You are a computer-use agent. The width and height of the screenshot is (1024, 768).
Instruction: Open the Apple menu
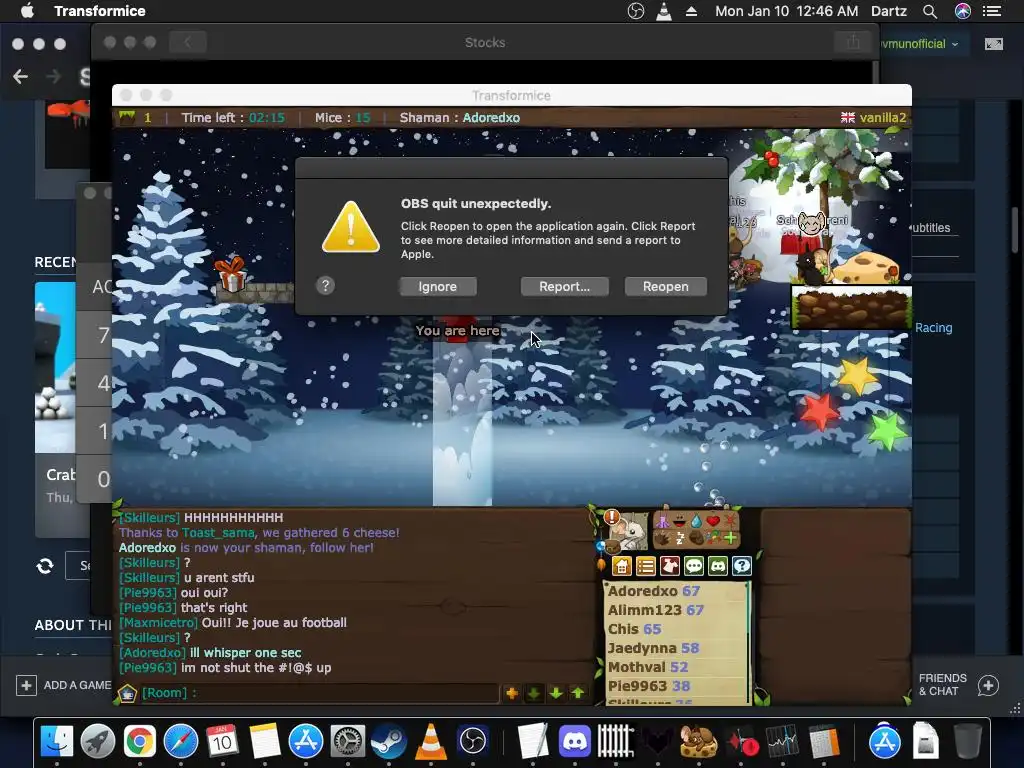pos(27,11)
